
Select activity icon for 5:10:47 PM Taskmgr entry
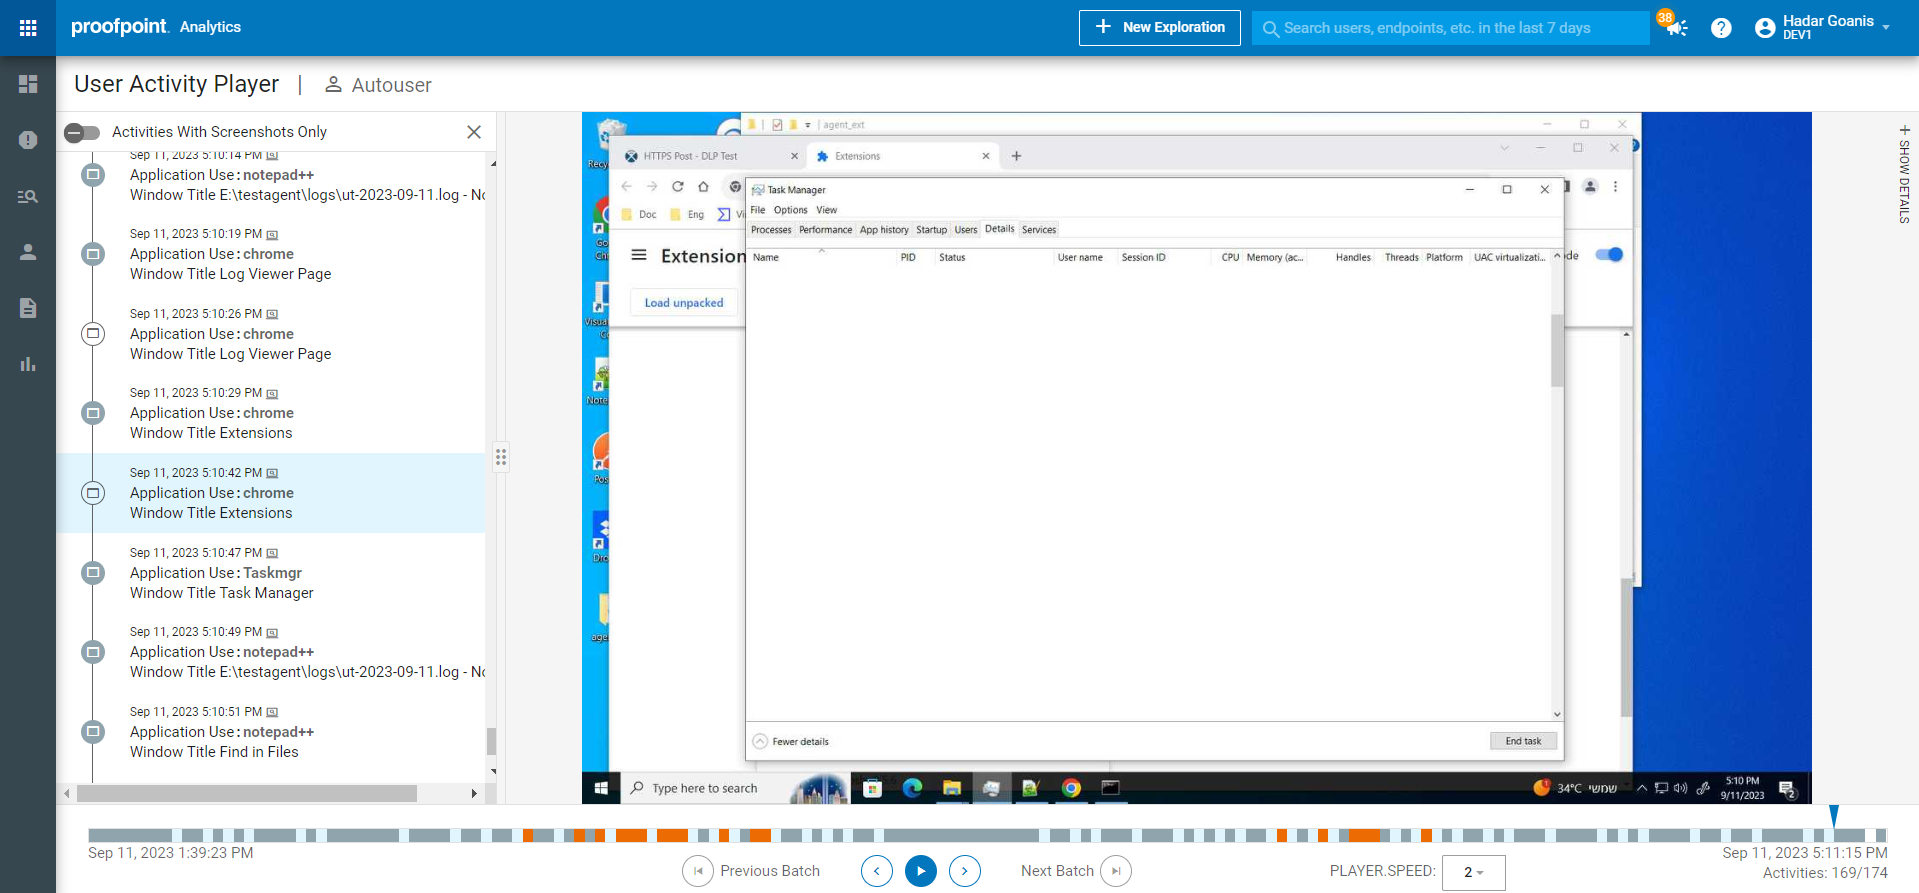point(93,573)
